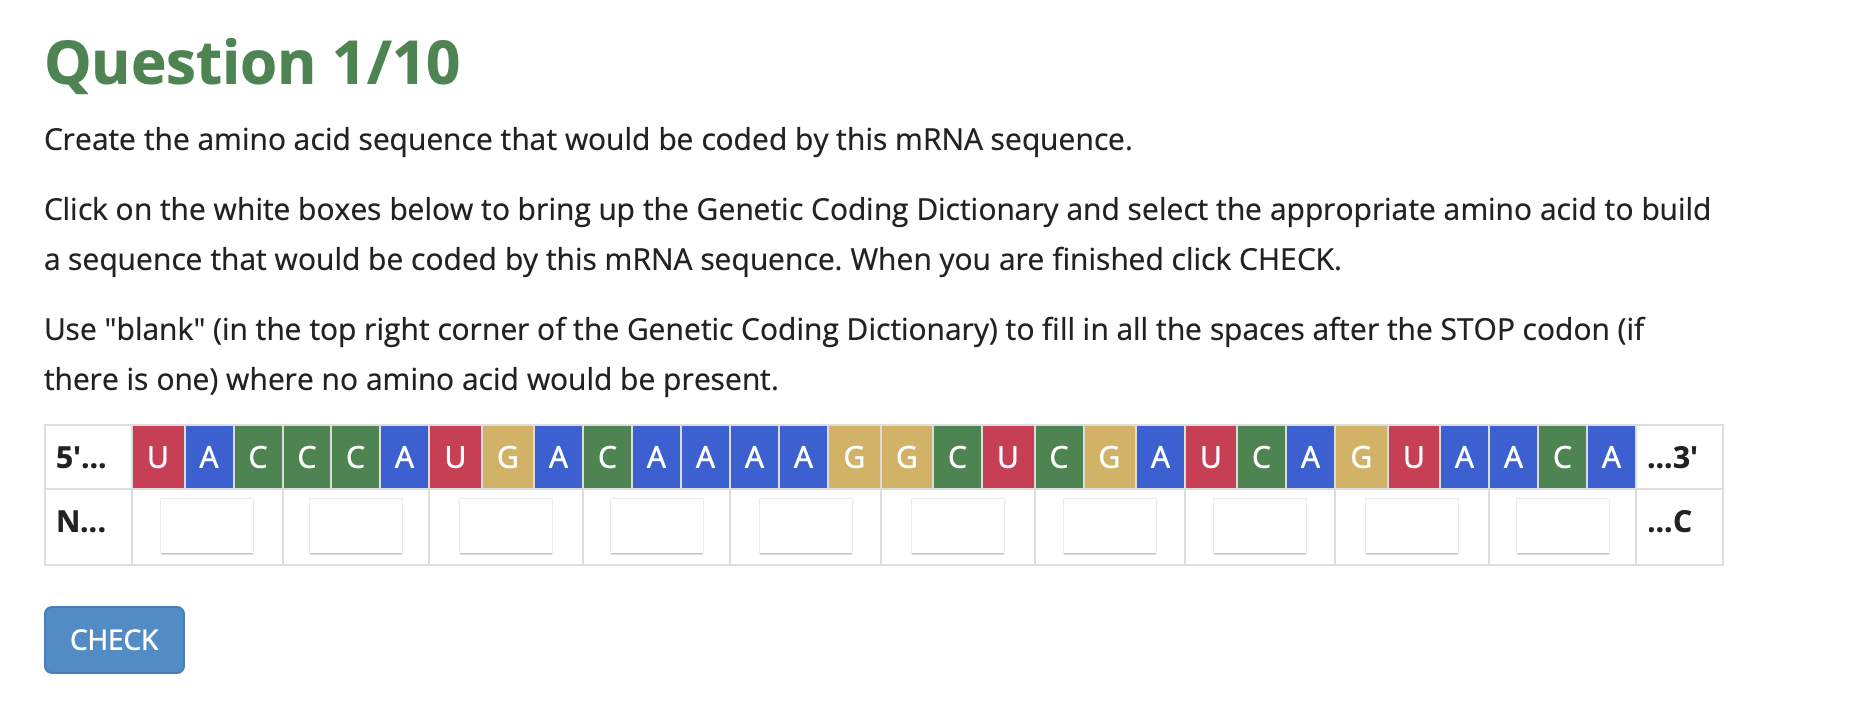The width and height of the screenshot is (1864, 704).
Task: Click the ninth amino acid selection box
Action: 1411,524
